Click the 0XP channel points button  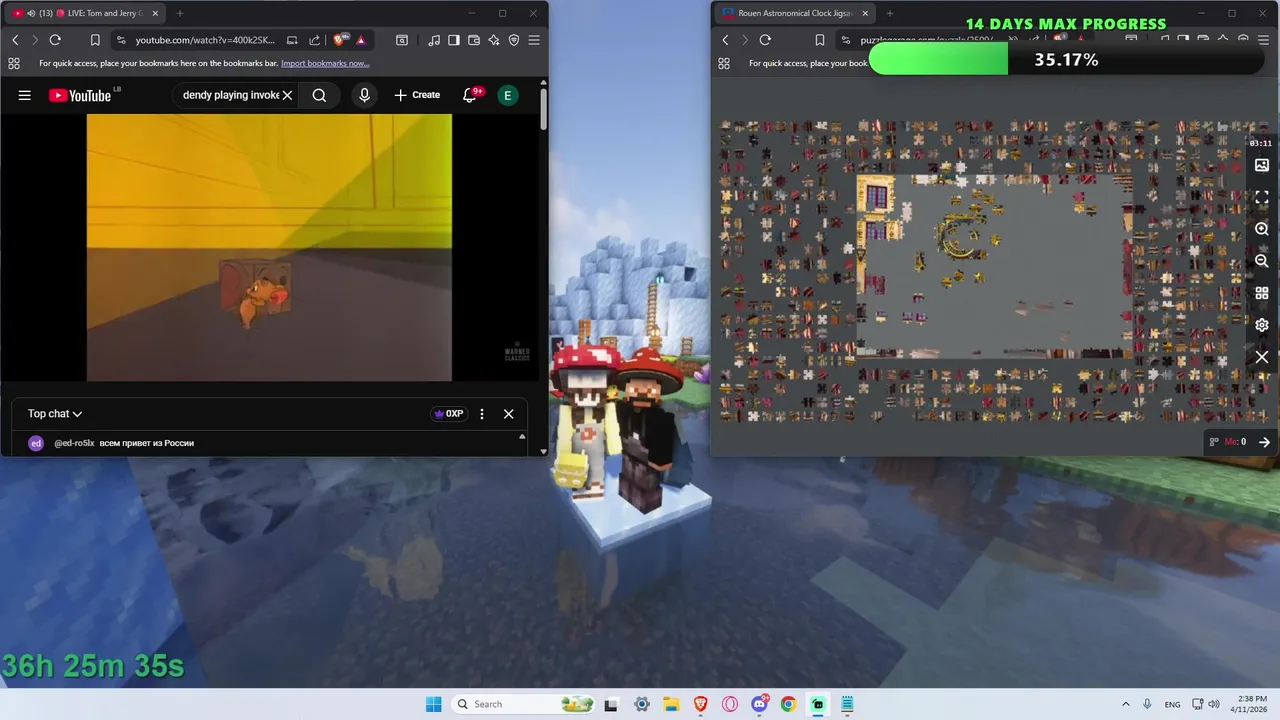[448, 413]
